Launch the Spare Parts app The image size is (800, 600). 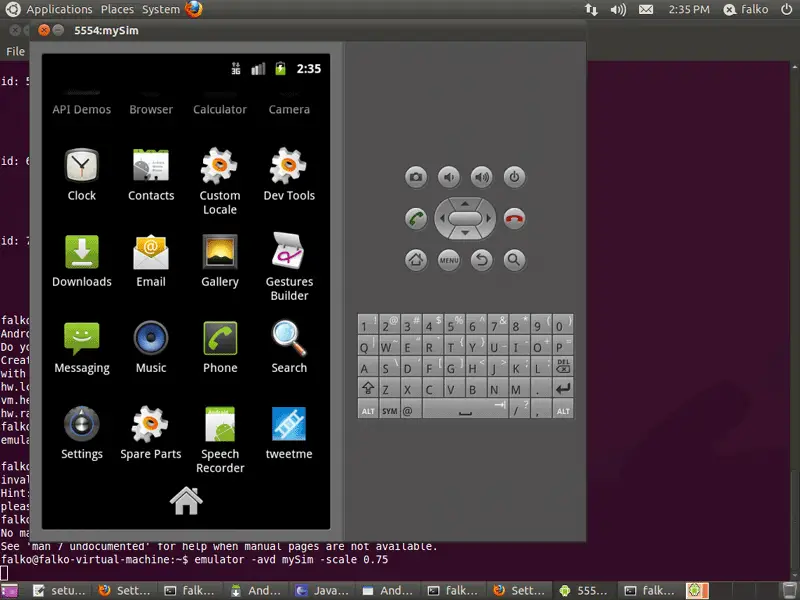point(151,433)
